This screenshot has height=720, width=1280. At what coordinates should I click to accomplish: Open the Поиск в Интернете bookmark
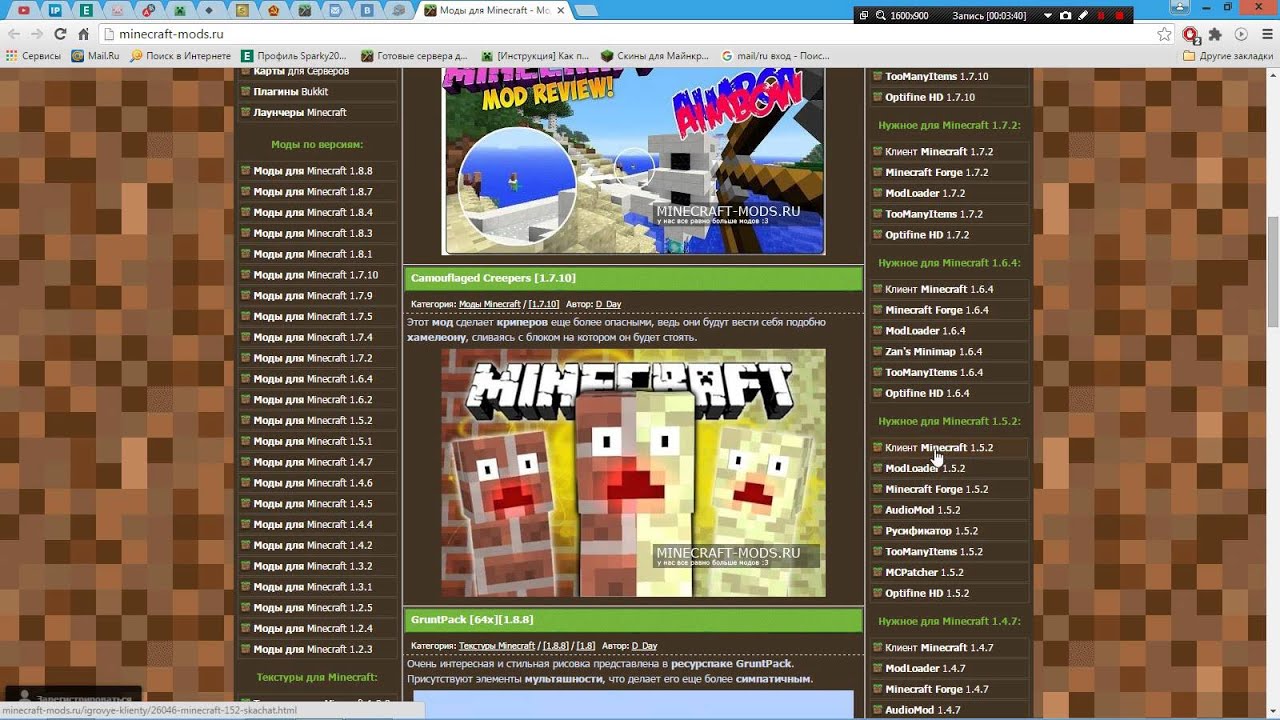(x=180, y=56)
